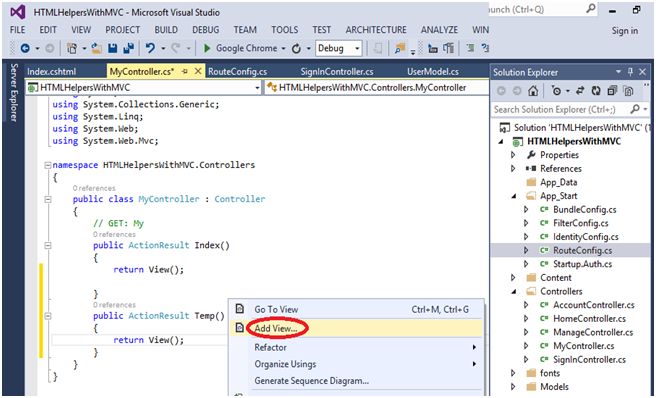
Task: Collapse the Index method code block
Action: 48,246
